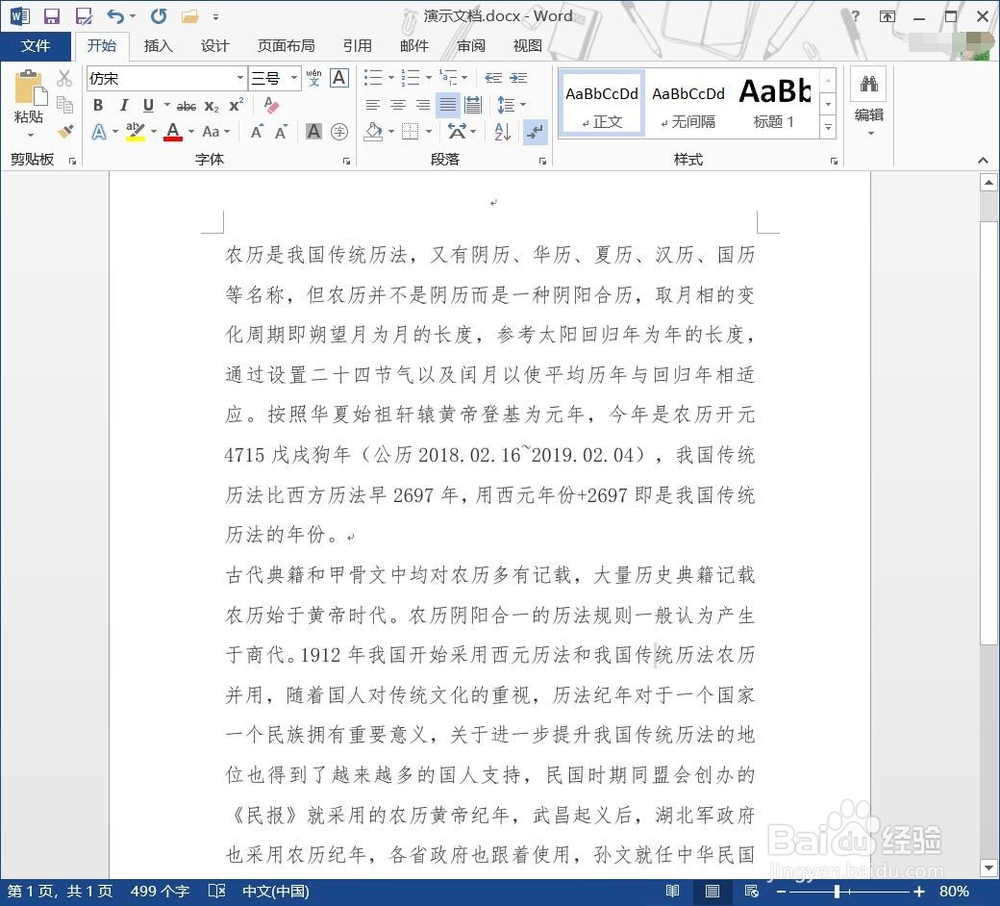Select Center paragraph alignment

click(x=398, y=105)
